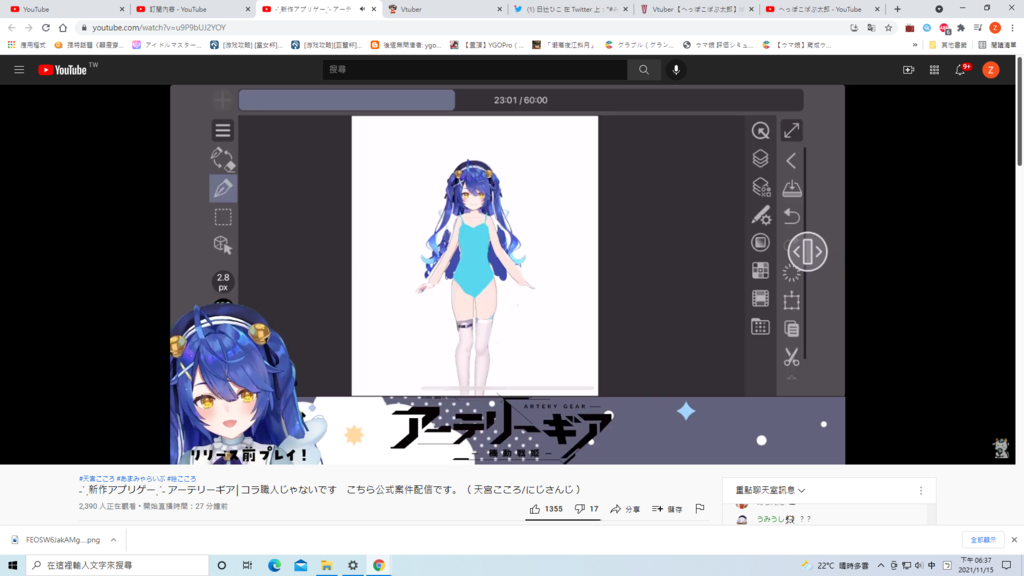Viewport: 1024px width, 576px height.
Task: Launch Microsoft Edge from the taskbar
Action: point(274,565)
